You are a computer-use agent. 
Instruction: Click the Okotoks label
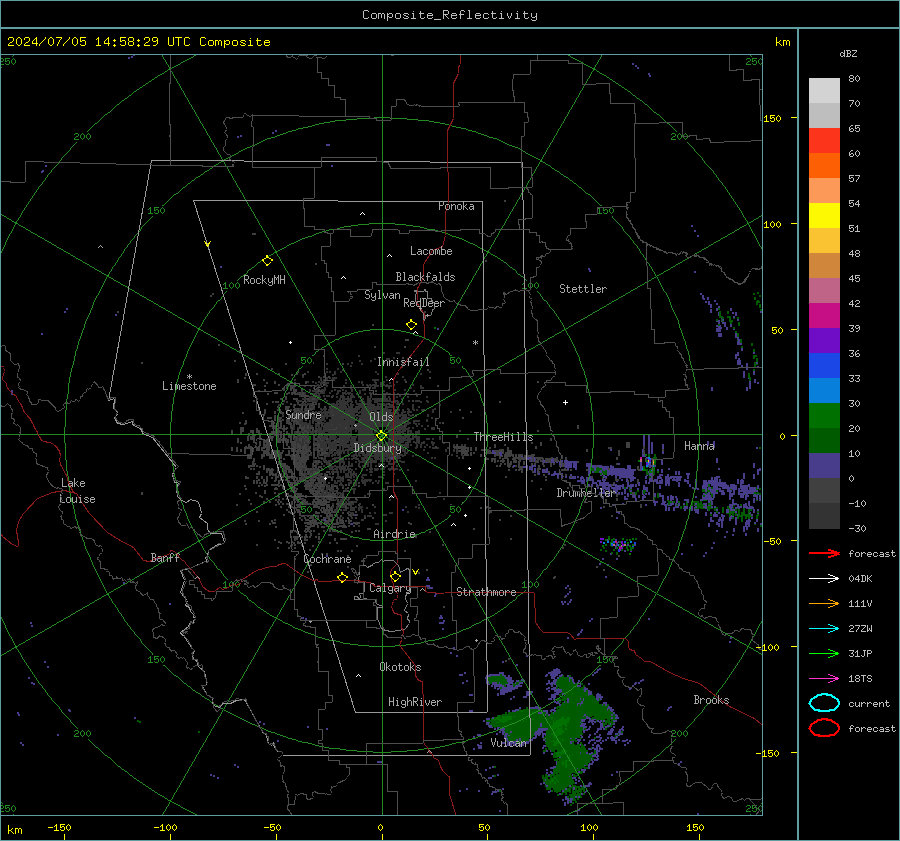tap(400, 667)
